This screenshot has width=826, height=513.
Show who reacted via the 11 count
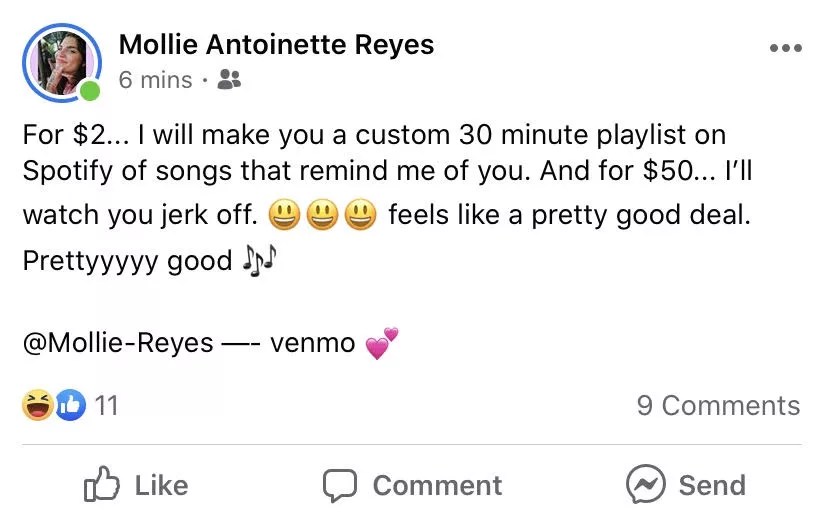(x=106, y=405)
